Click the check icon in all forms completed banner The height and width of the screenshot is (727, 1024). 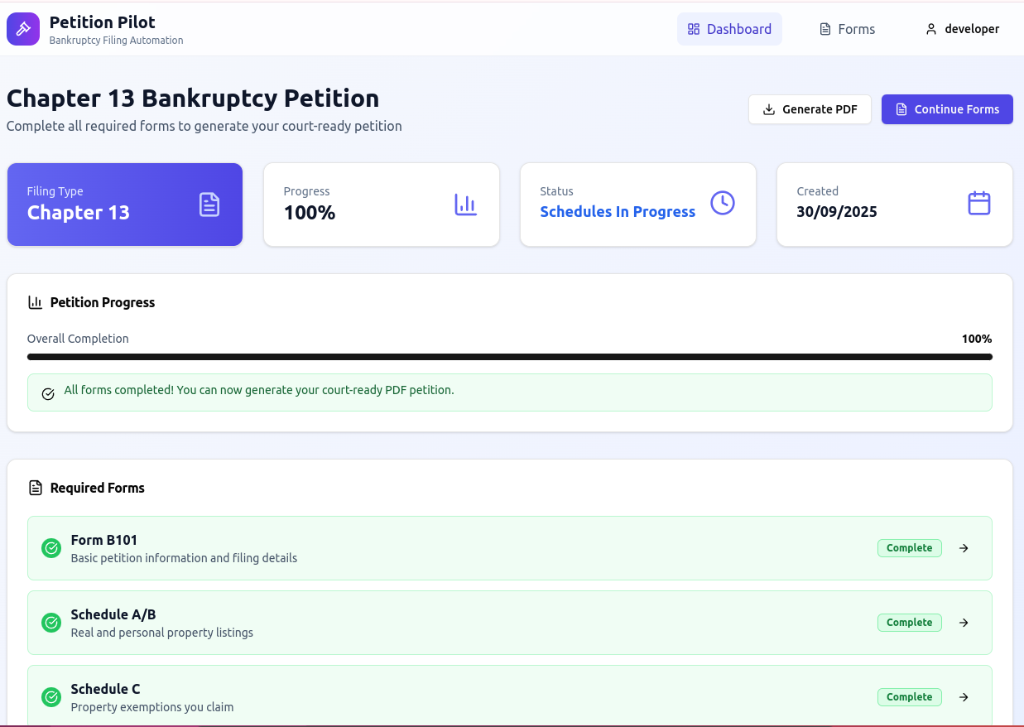48,394
